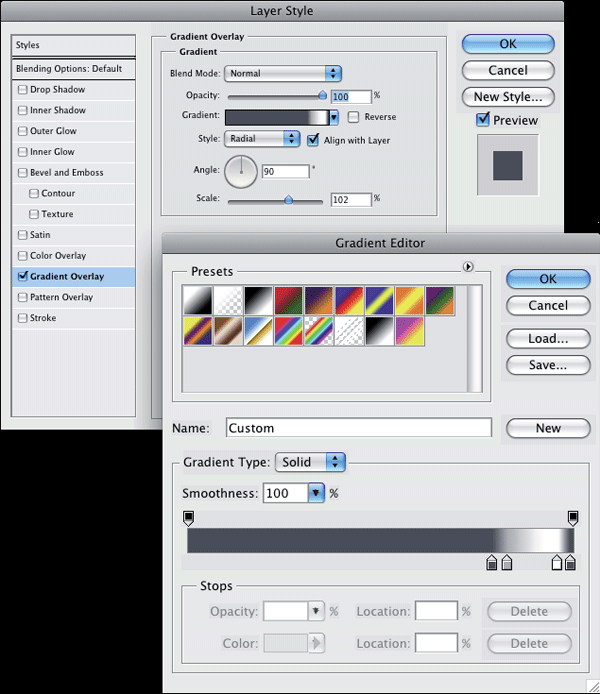Open the Blend Mode dropdown
Screen dimensions: 600x694
pyautogui.click(x=283, y=73)
